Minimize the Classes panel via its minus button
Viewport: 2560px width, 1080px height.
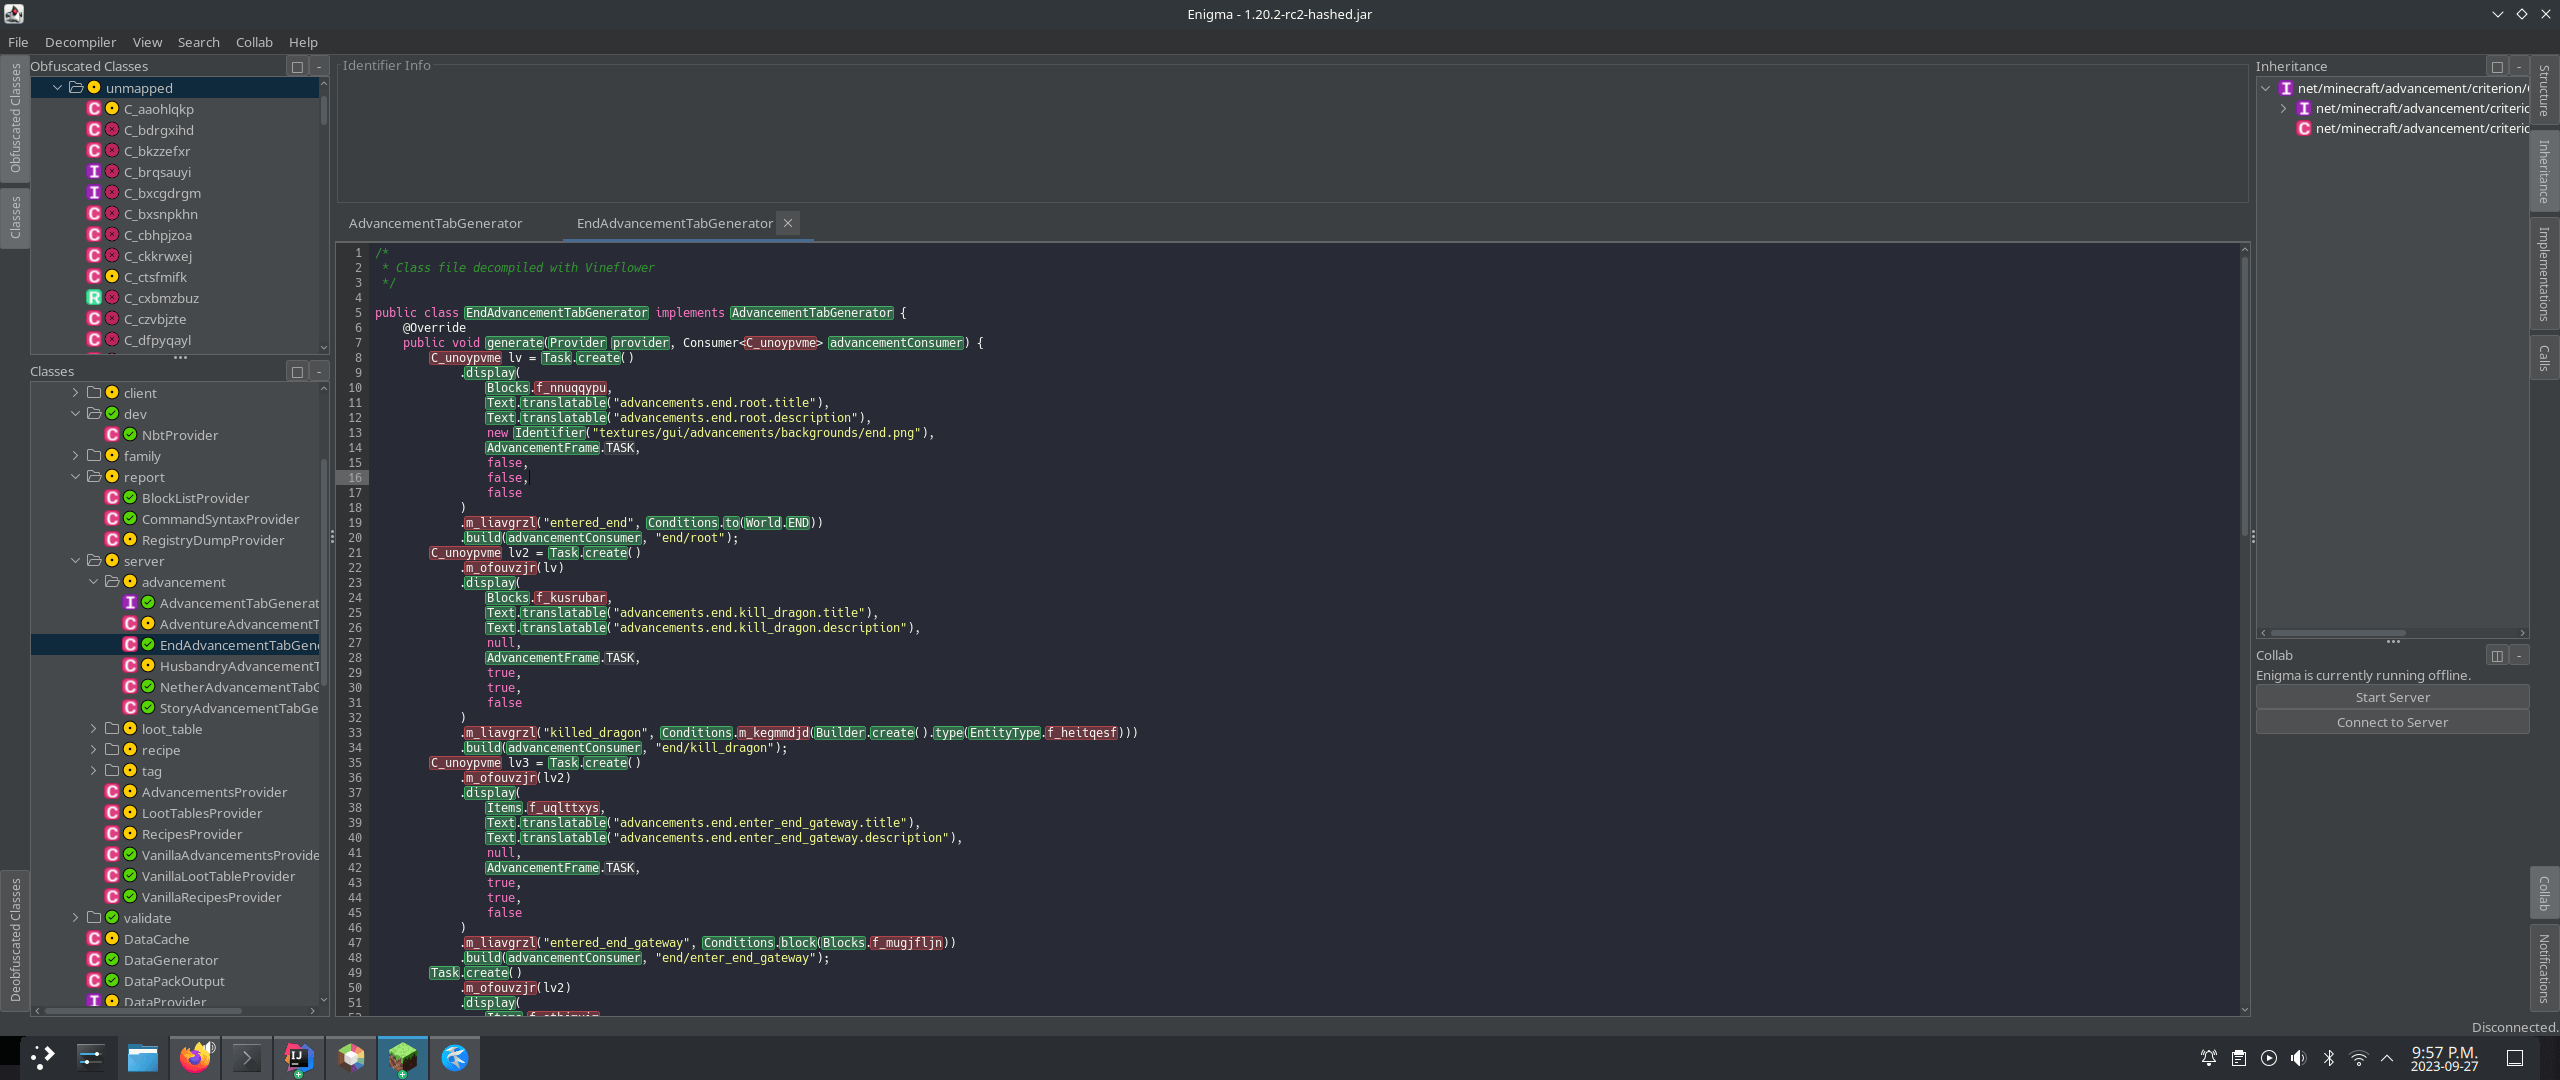click(318, 371)
